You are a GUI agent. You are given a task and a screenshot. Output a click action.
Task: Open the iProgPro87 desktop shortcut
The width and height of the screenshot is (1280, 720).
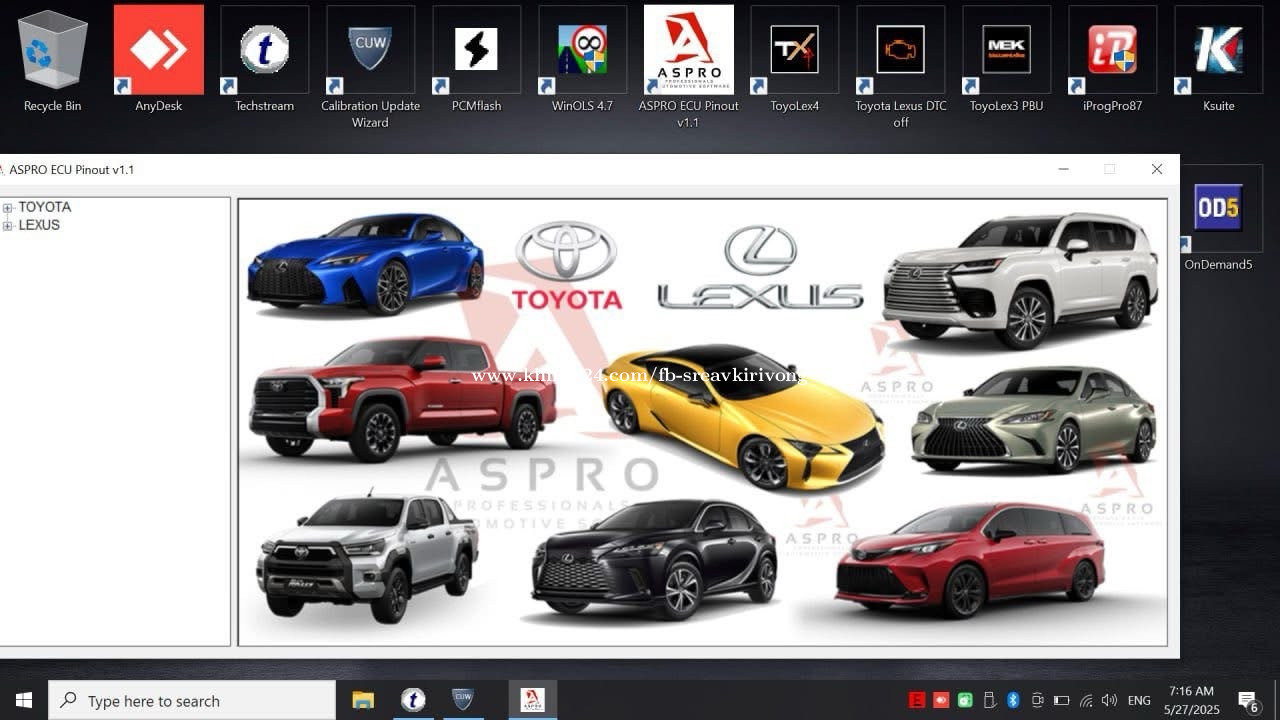point(1112,50)
